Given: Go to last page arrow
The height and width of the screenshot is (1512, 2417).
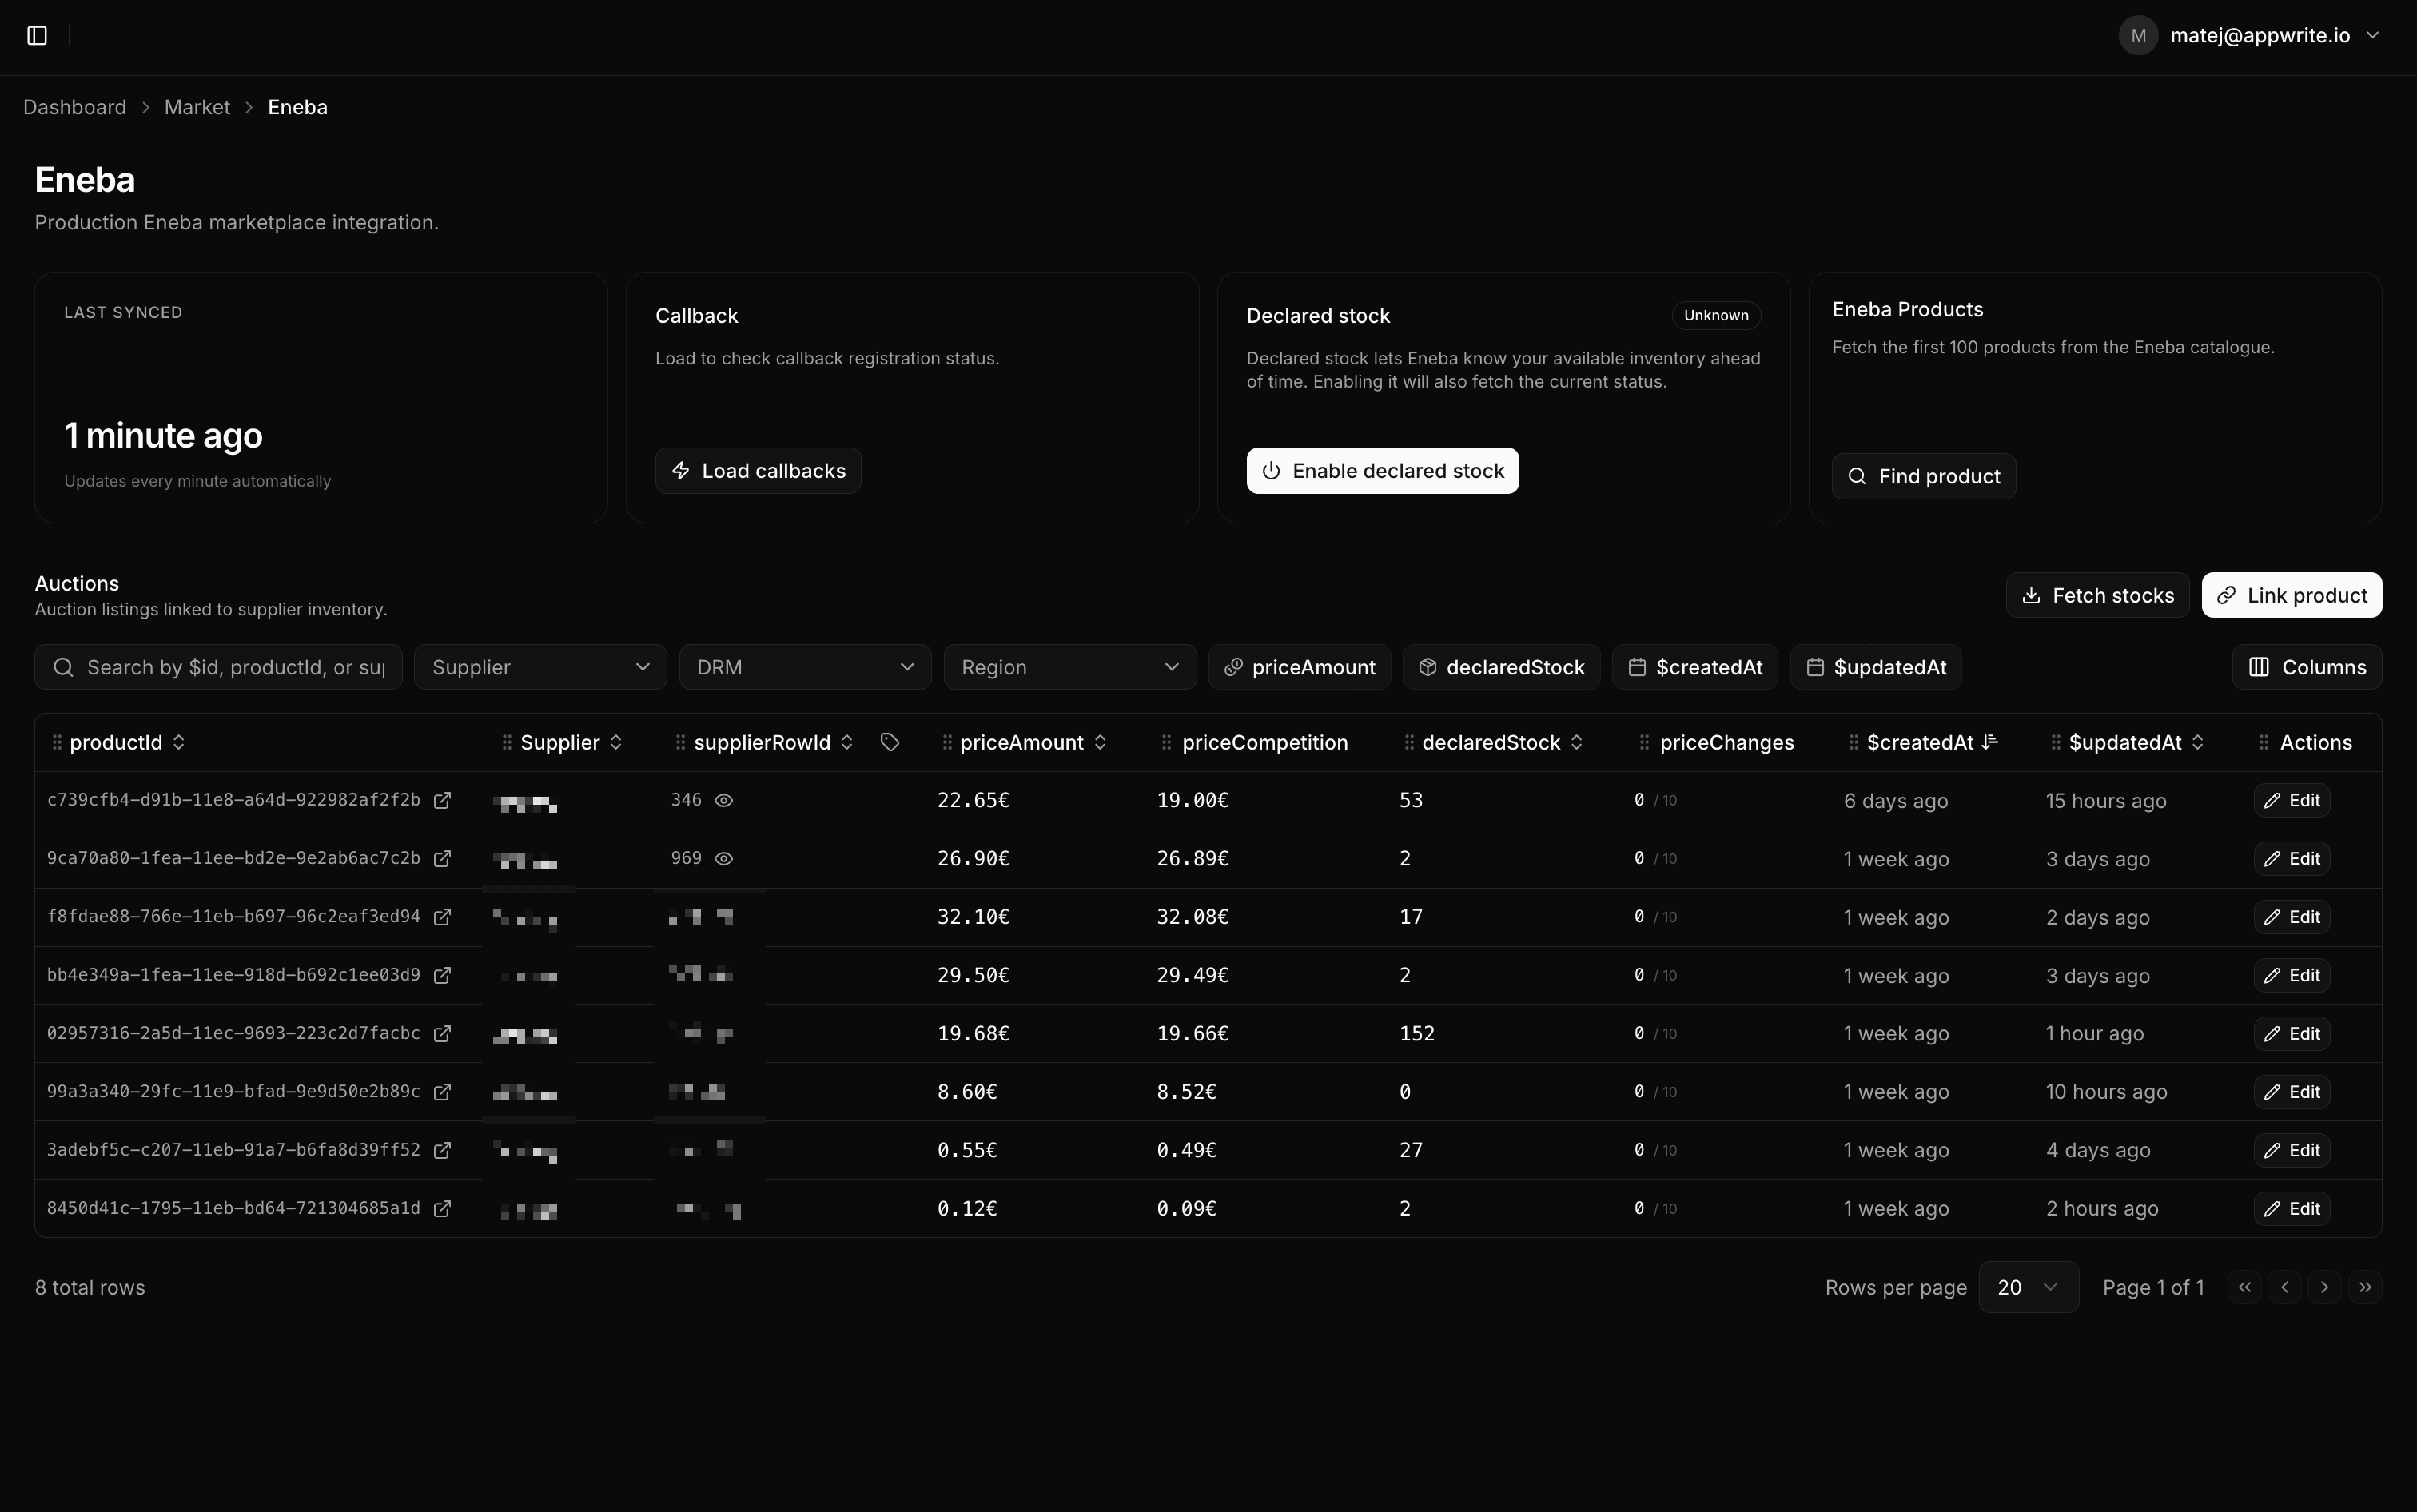Looking at the screenshot, I should tap(2364, 1287).
